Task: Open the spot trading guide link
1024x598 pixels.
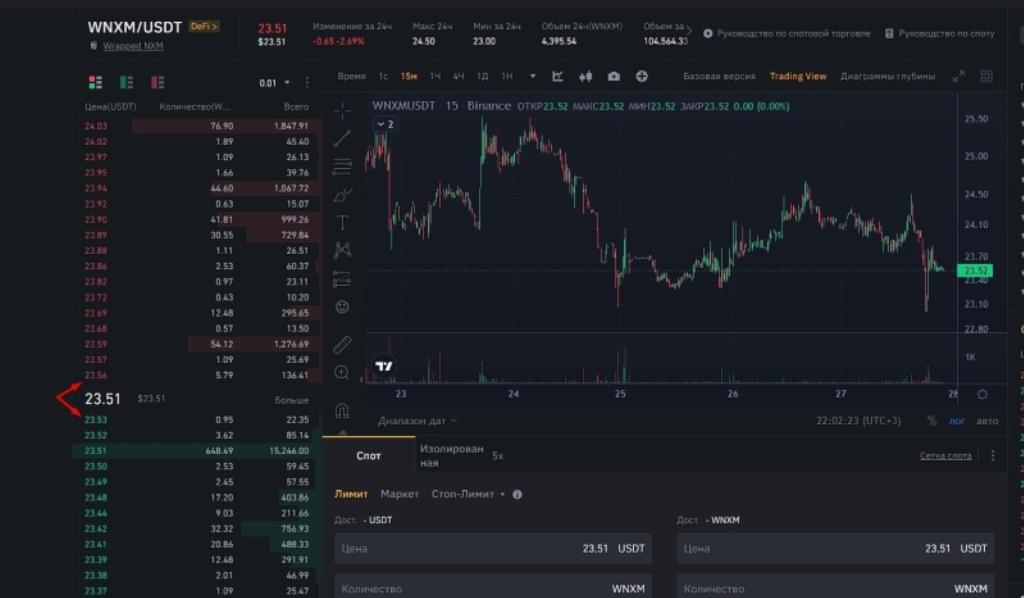Action: click(787, 33)
